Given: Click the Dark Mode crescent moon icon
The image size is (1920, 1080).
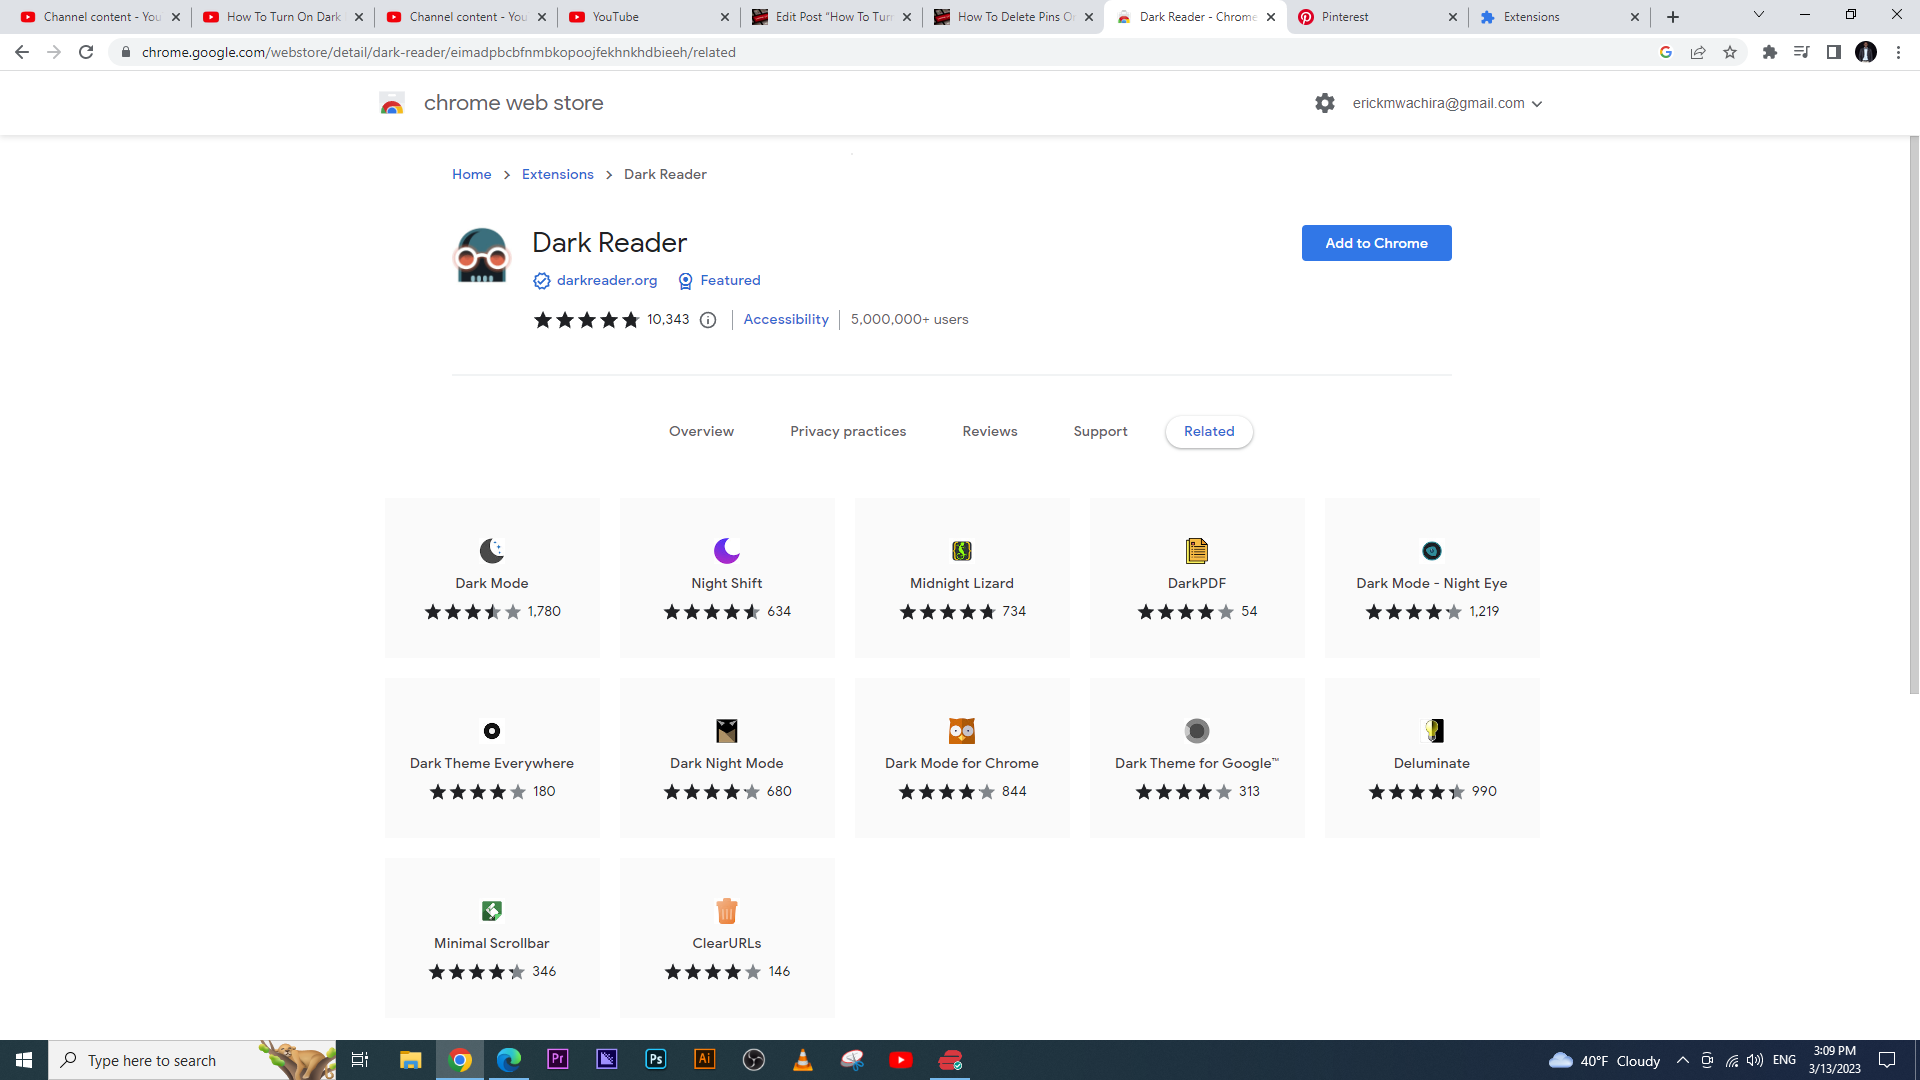Looking at the screenshot, I should 492,551.
